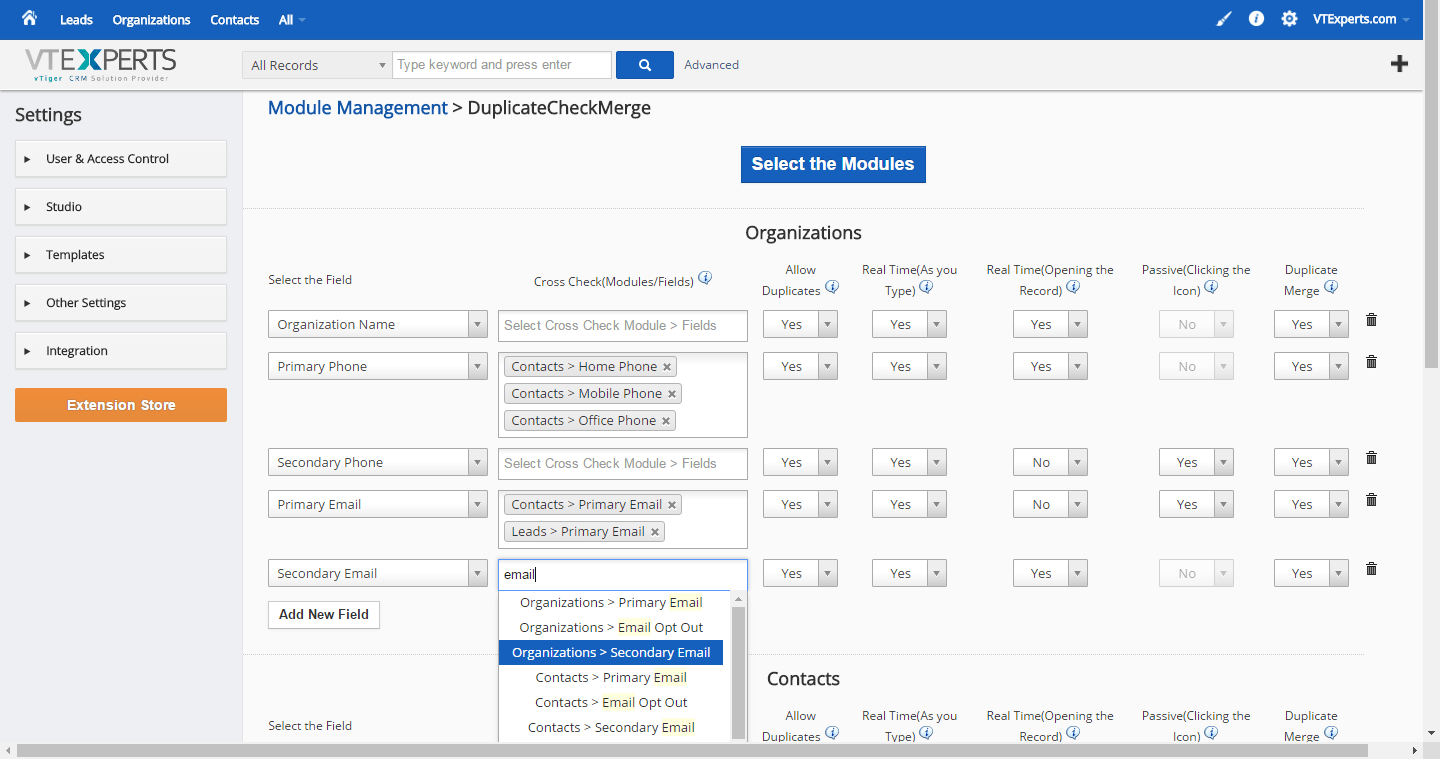This screenshot has height=759, width=1440.
Task: Click the help info icon in the top bar
Action: point(1256,18)
